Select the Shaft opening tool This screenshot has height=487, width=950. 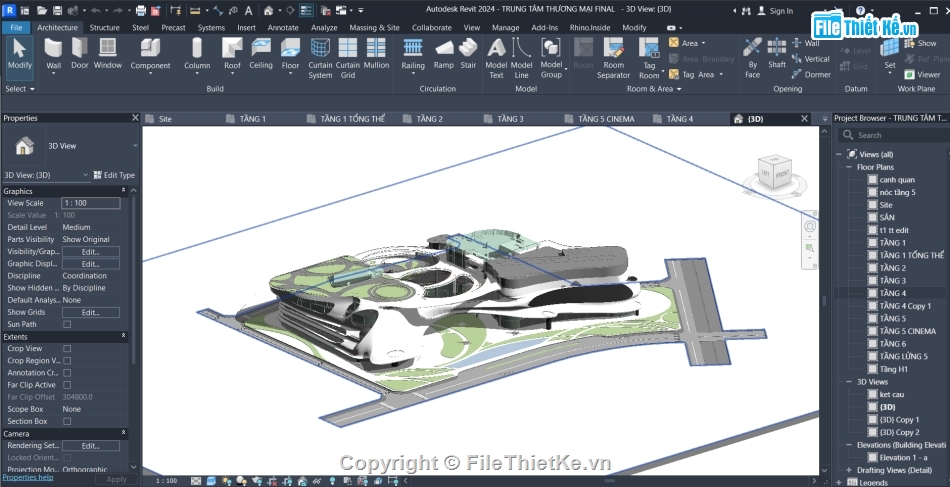(777, 53)
